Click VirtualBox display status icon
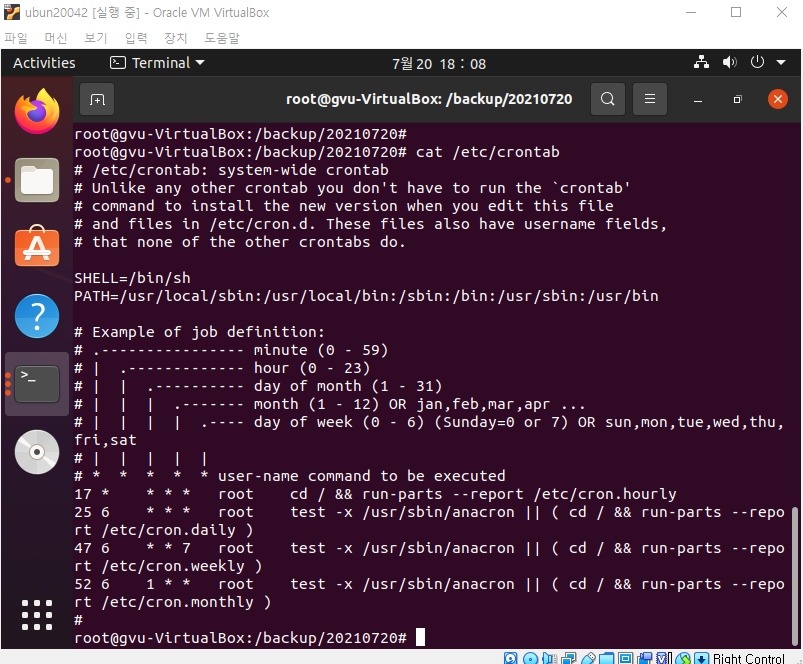The height and width of the screenshot is (664, 803). [625, 658]
